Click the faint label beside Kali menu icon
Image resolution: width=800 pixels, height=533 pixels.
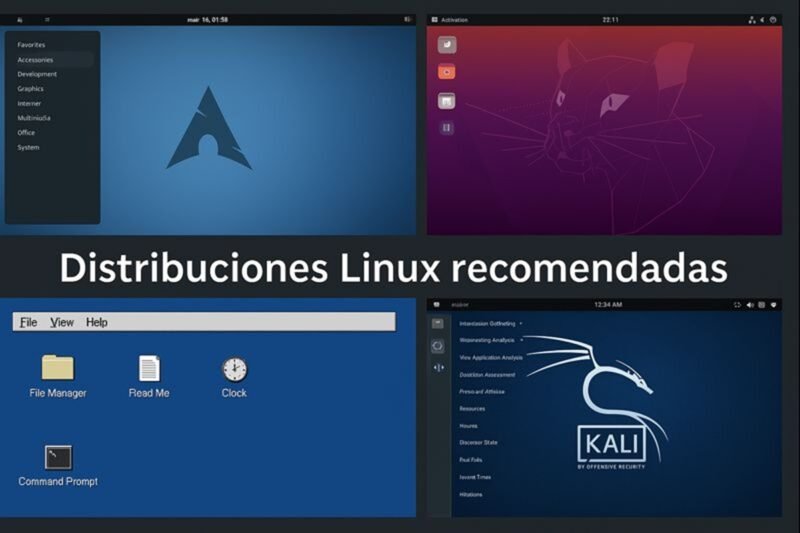pyautogui.click(x=460, y=305)
